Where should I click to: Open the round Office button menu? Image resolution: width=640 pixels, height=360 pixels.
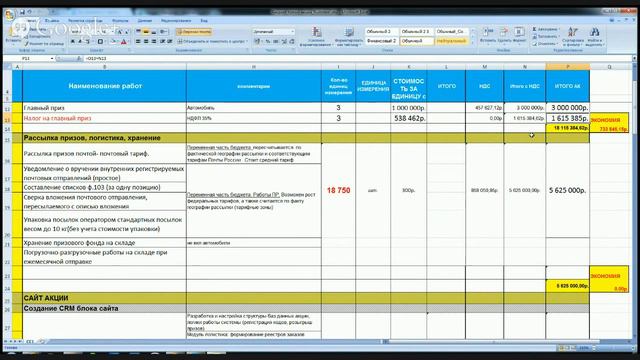click(10, 14)
